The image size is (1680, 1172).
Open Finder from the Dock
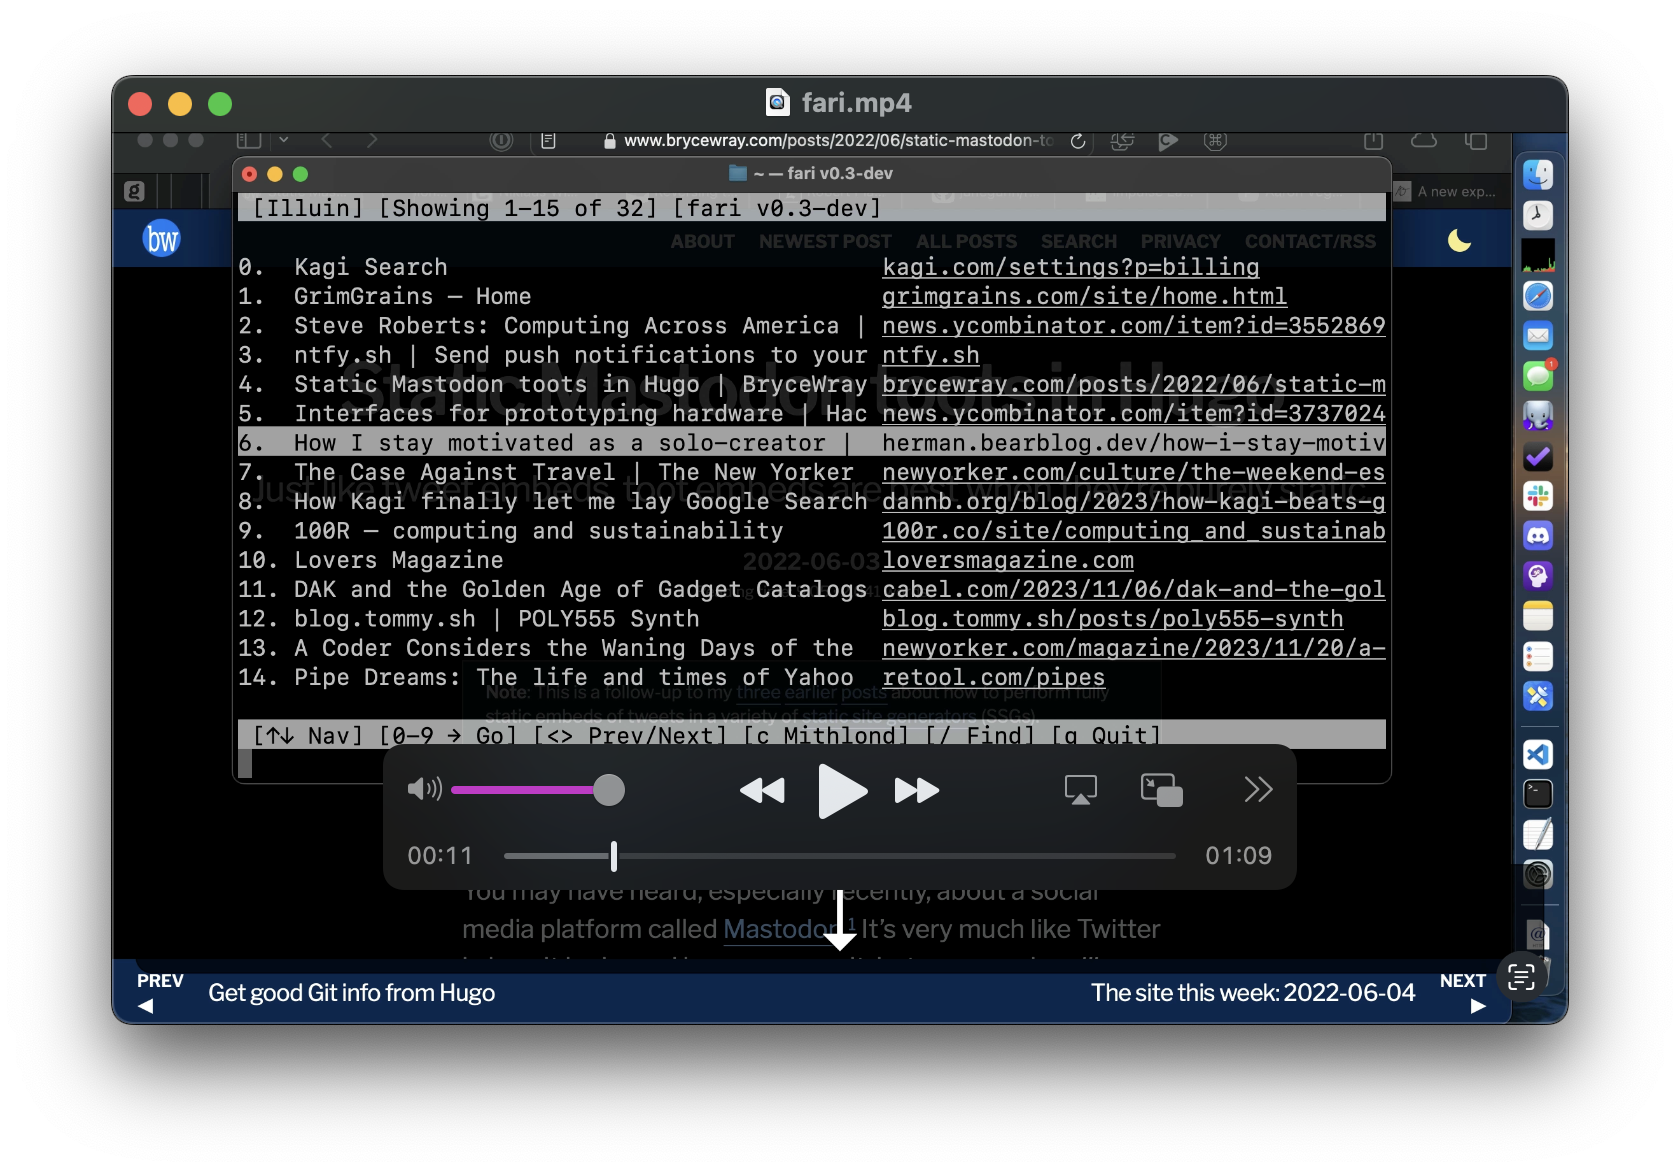click(x=1538, y=175)
